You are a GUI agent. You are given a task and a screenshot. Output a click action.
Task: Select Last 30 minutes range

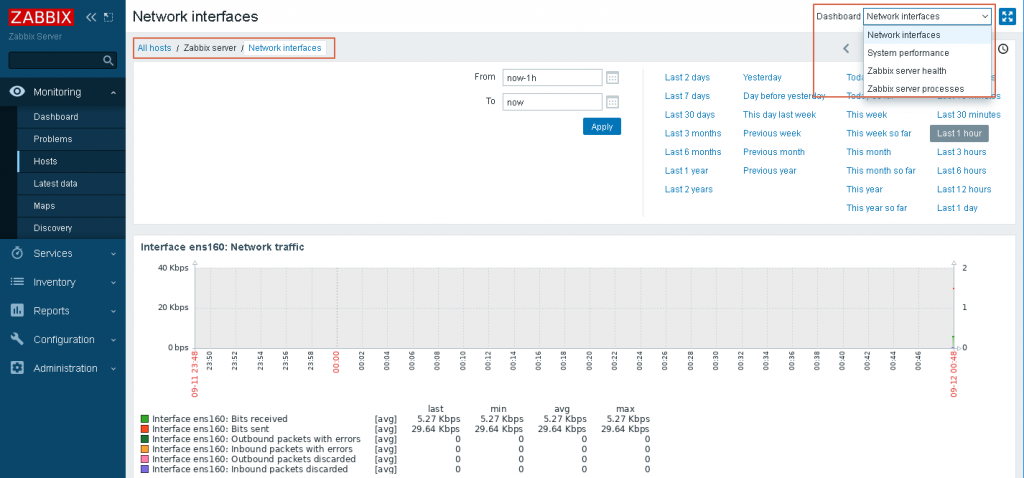[x=968, y=114]
